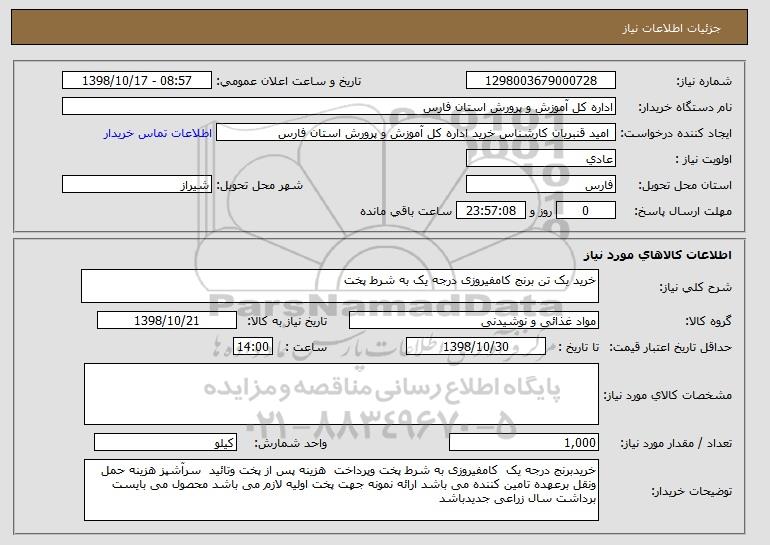Select the need priority field showing عادي
The width and height of the screenshot is (770, 545).
pyautogui.click(x=541, y=159)
